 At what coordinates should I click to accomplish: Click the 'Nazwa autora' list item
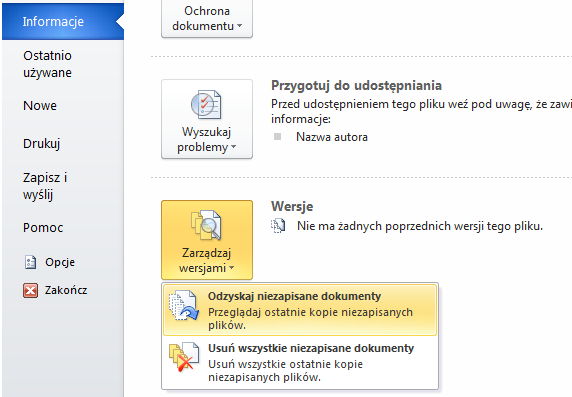point(332,137)
